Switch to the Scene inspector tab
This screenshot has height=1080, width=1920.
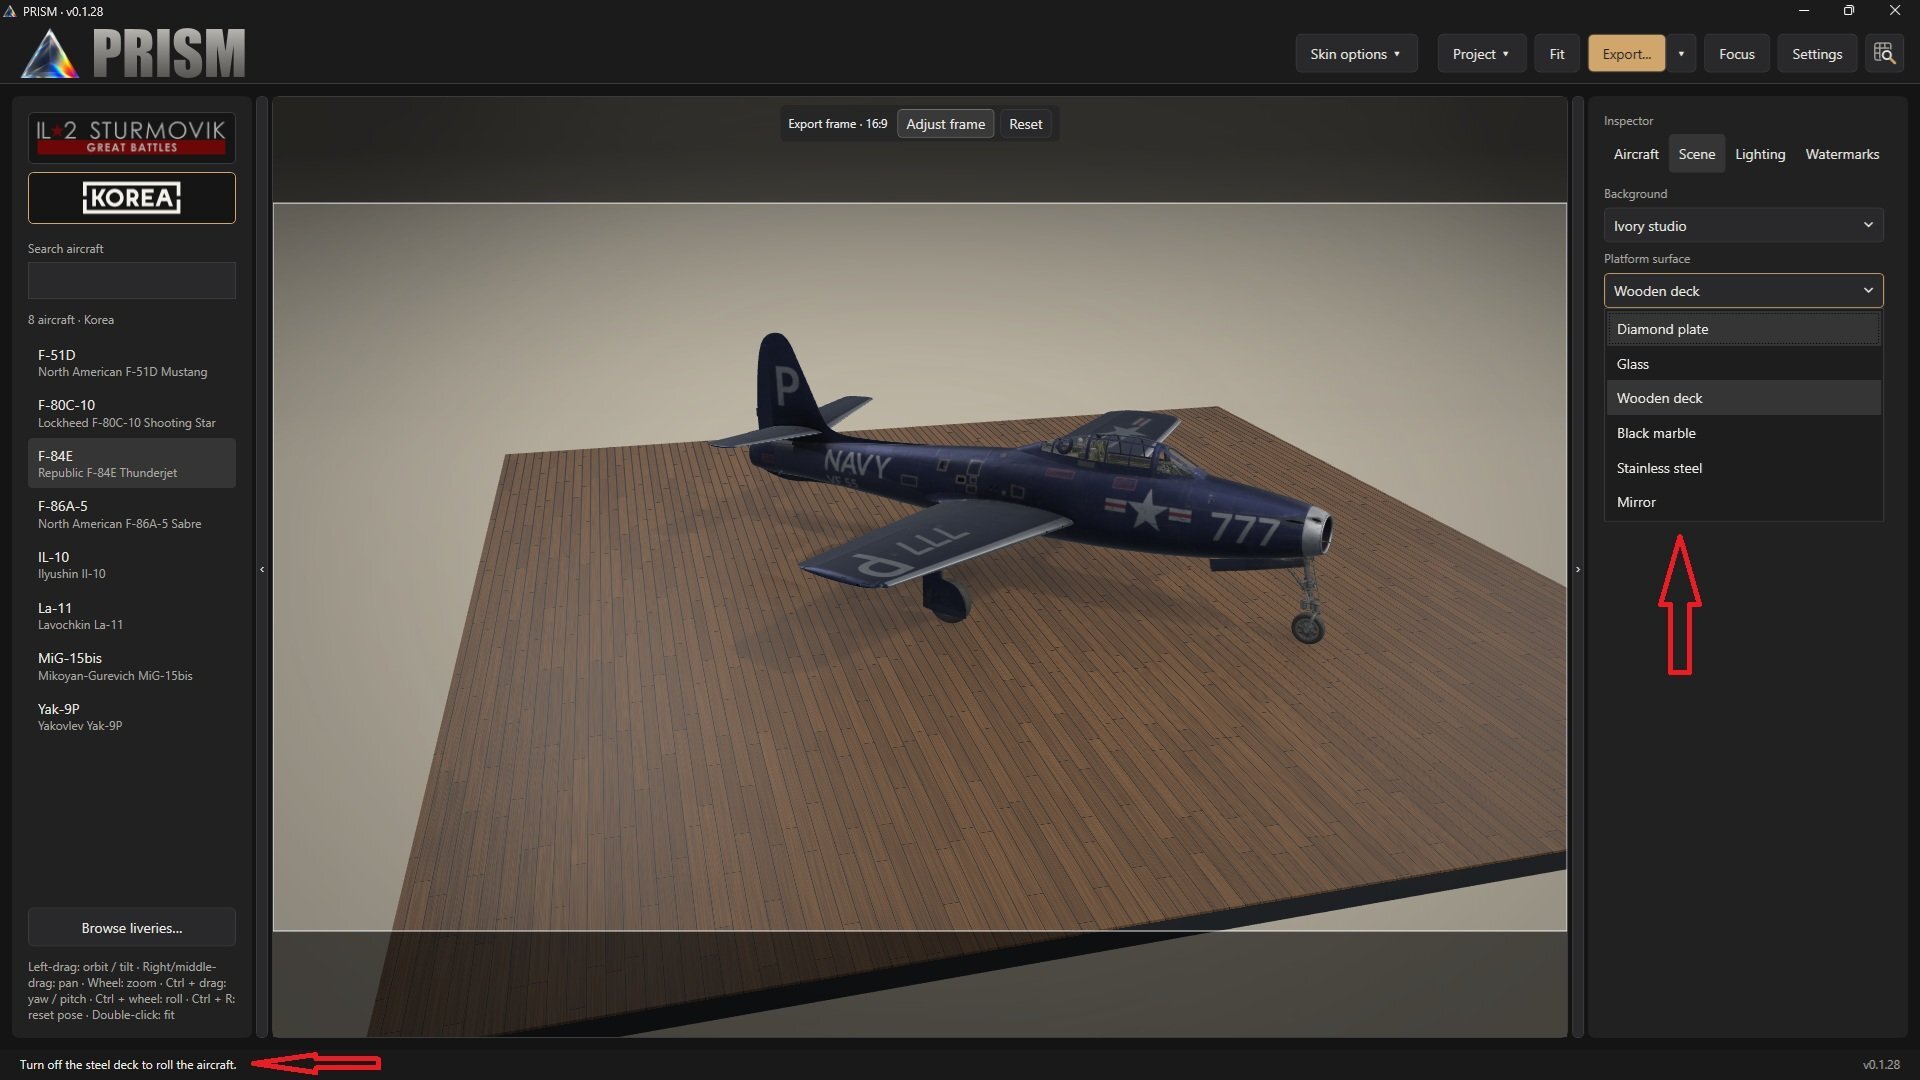1696,154
